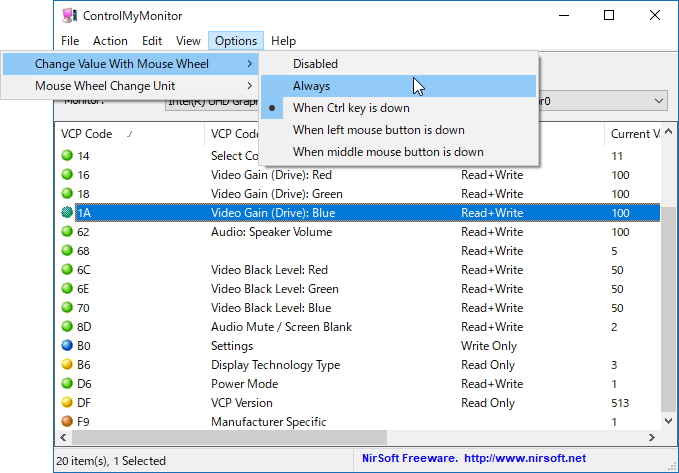Click the green icon next to code 6C
679x473 pixels.
[67, 269]
